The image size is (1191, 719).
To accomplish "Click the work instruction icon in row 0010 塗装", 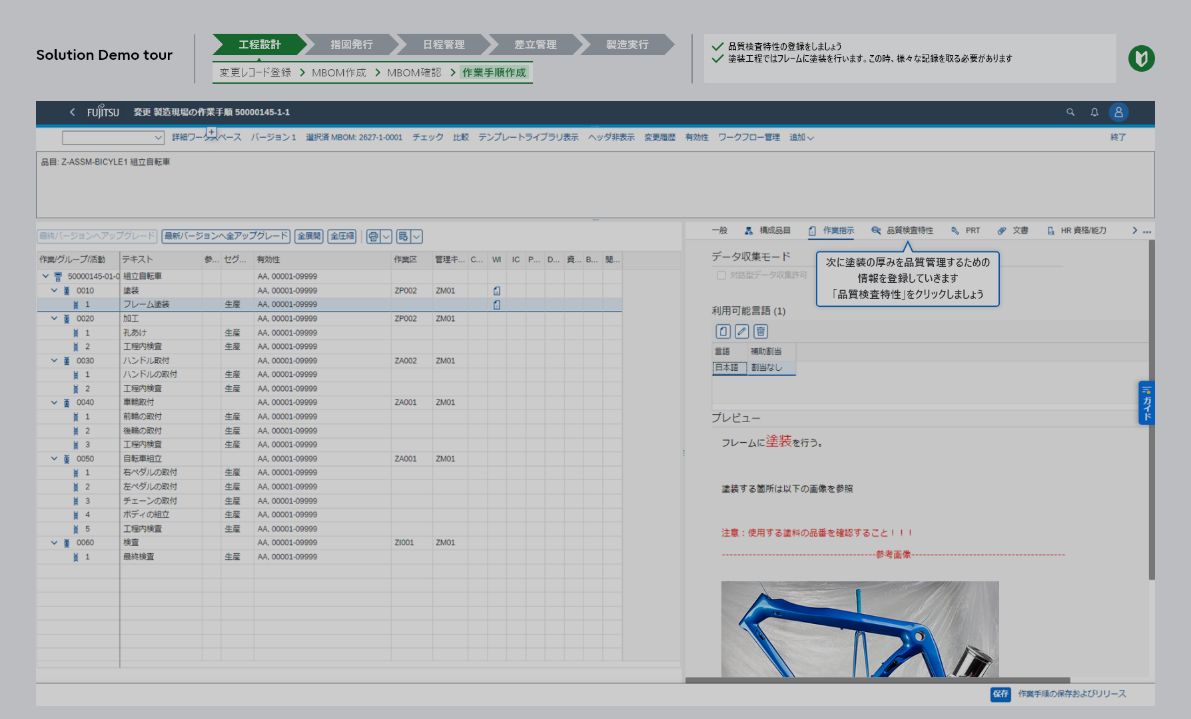I will [497, 291].
